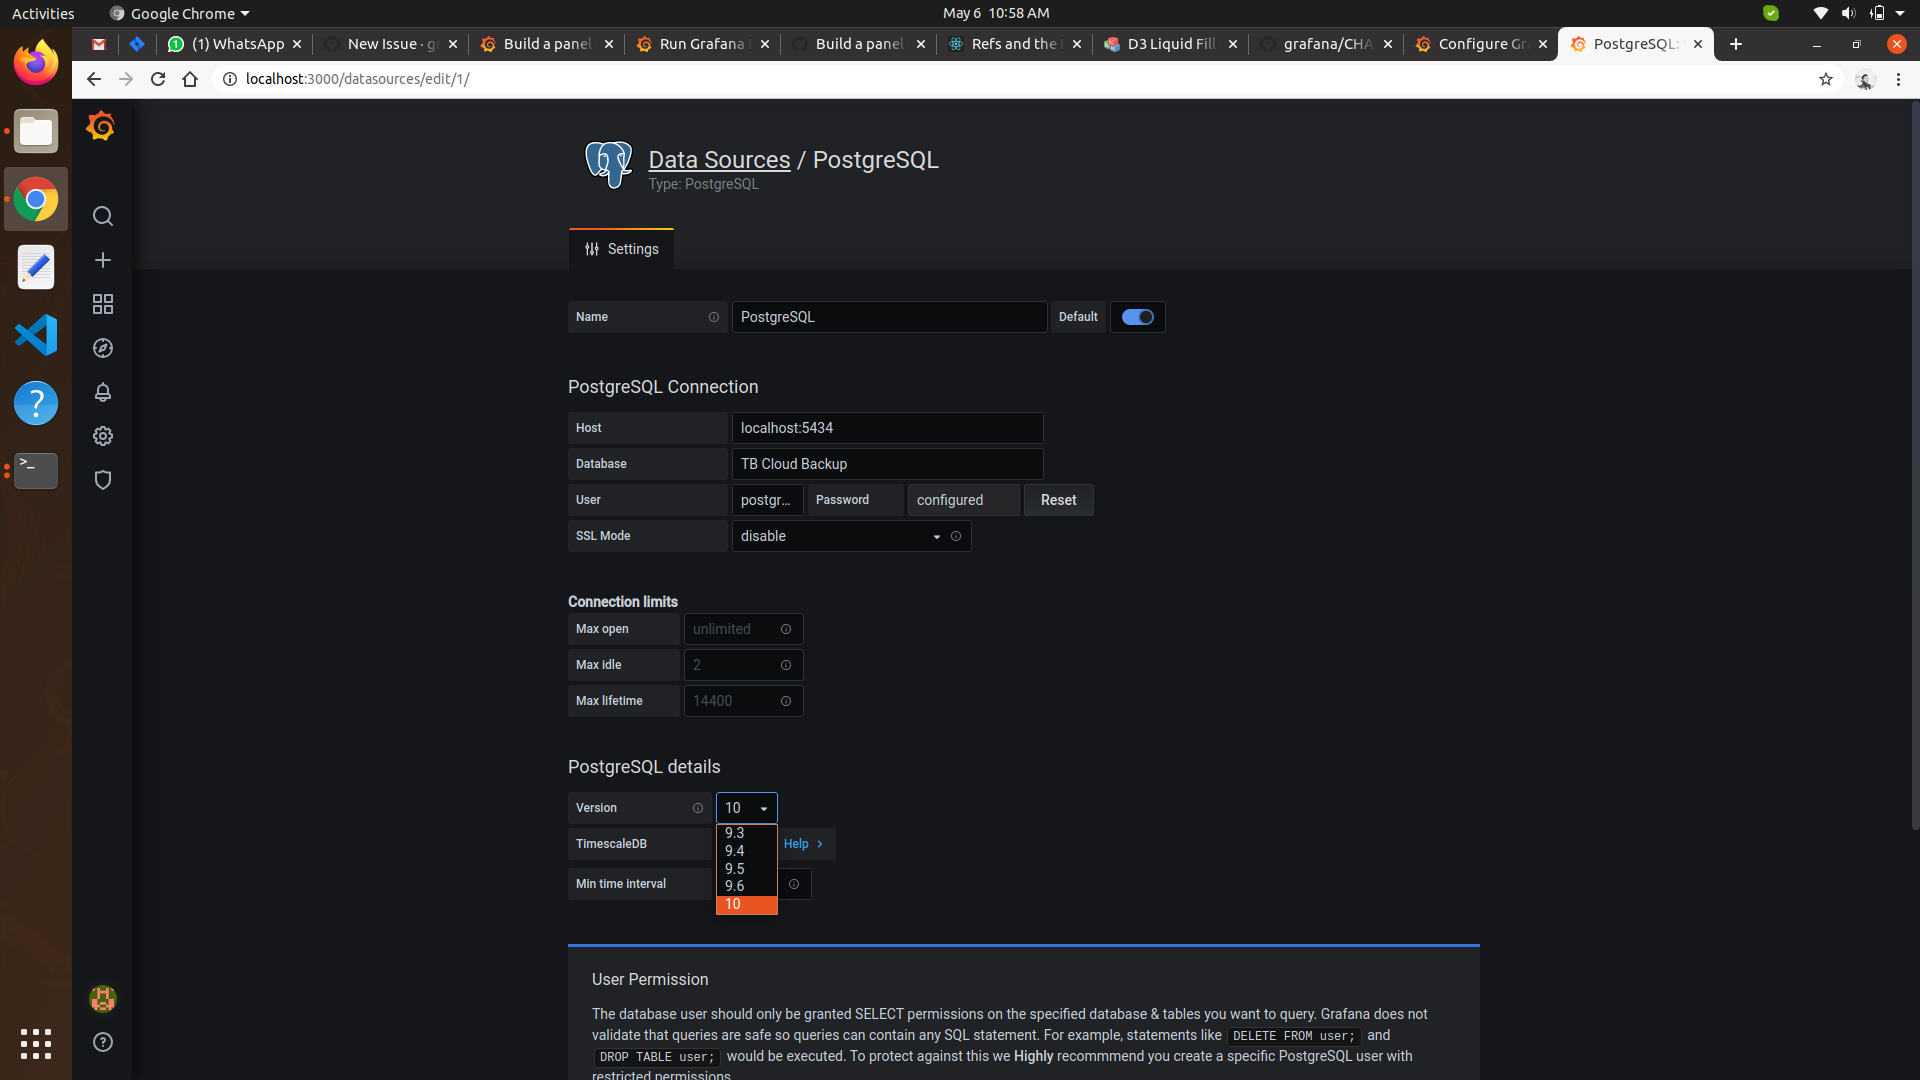Toggle the Default data source switch
Image resolution: width=1920 pixels, height=1080 pixels.
[x=1137, y=317]
